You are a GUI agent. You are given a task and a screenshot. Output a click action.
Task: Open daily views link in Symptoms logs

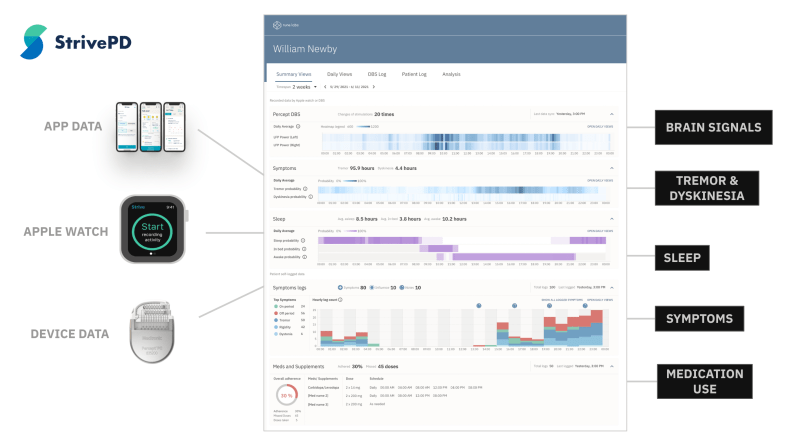pos(600,300)
